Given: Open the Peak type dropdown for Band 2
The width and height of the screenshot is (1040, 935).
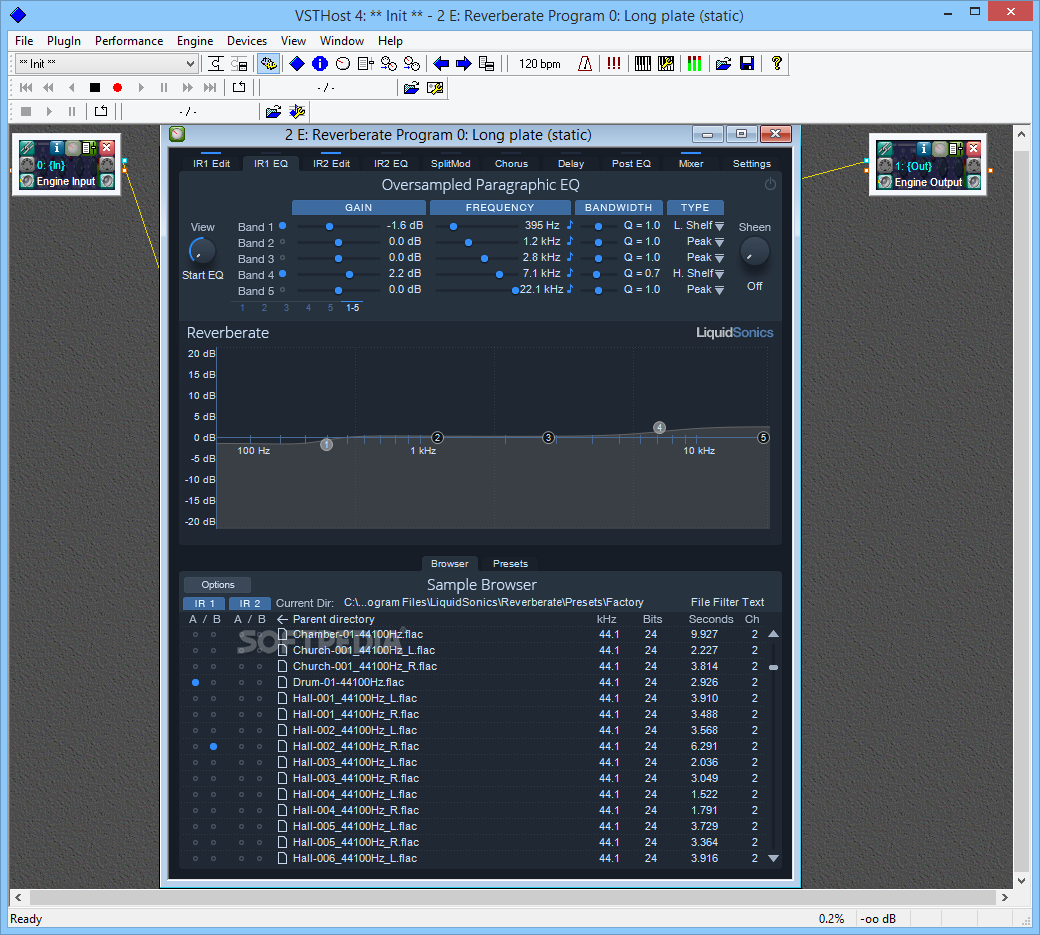Looking at the screenshot, I should pos(720,243).
